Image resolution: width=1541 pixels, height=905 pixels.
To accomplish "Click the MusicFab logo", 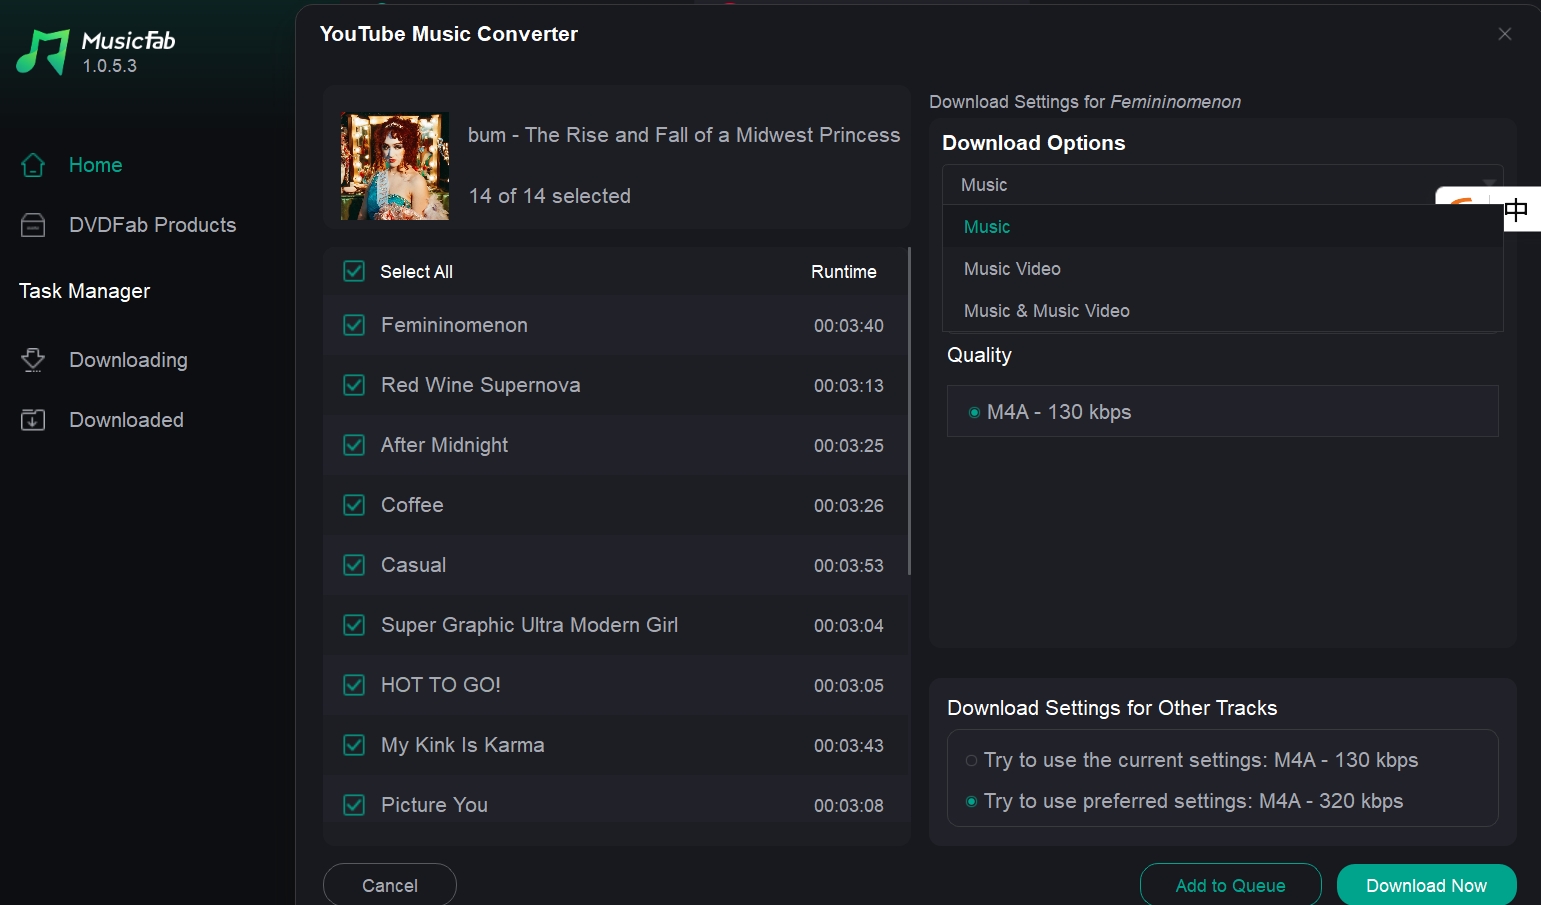I will (x=42, y=47).
